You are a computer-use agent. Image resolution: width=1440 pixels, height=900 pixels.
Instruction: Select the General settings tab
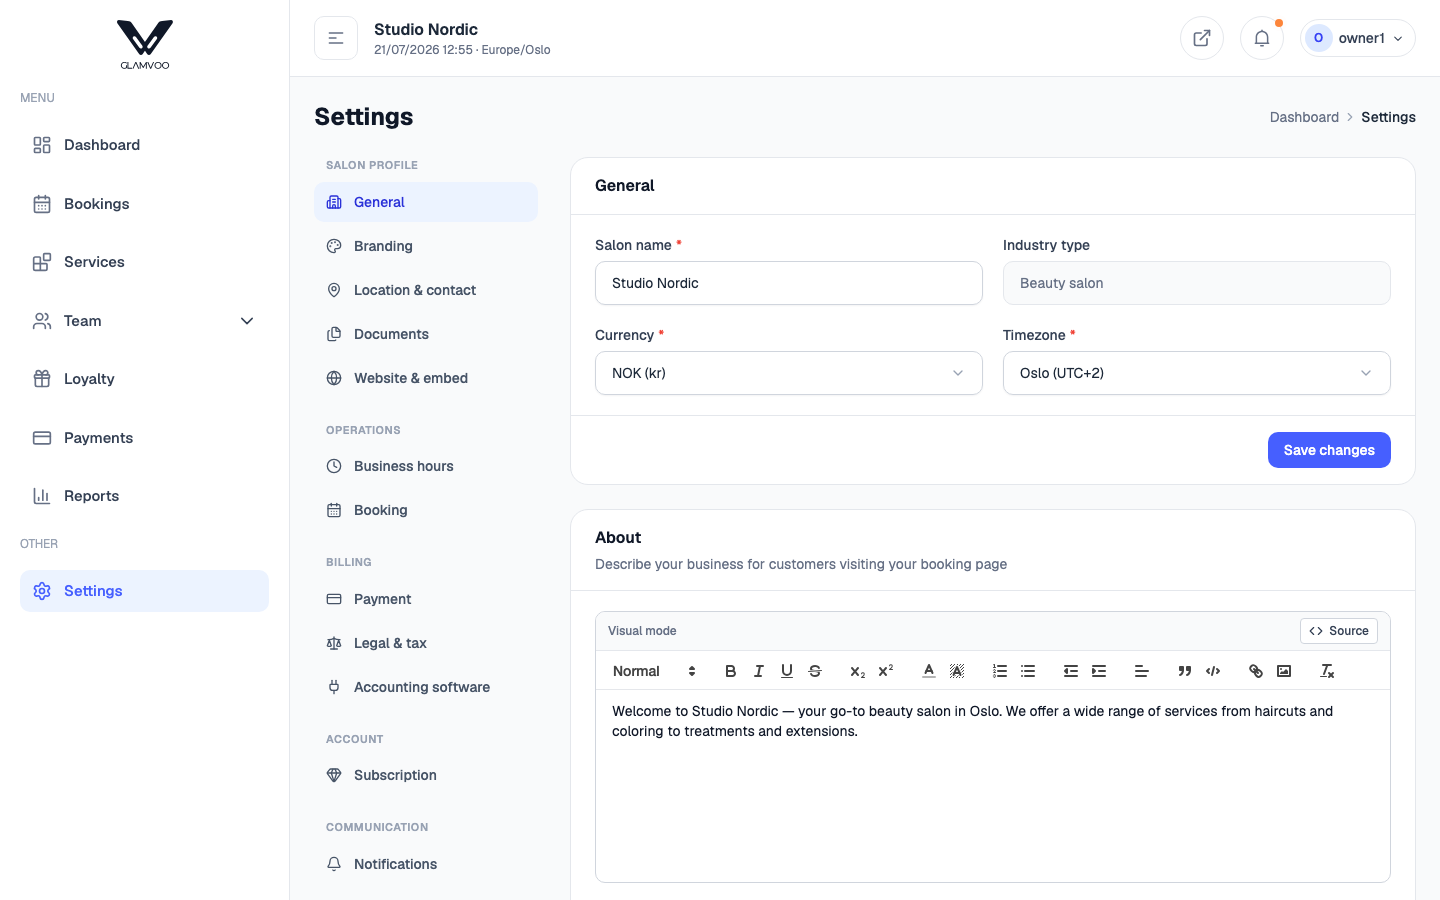(426, 202)
